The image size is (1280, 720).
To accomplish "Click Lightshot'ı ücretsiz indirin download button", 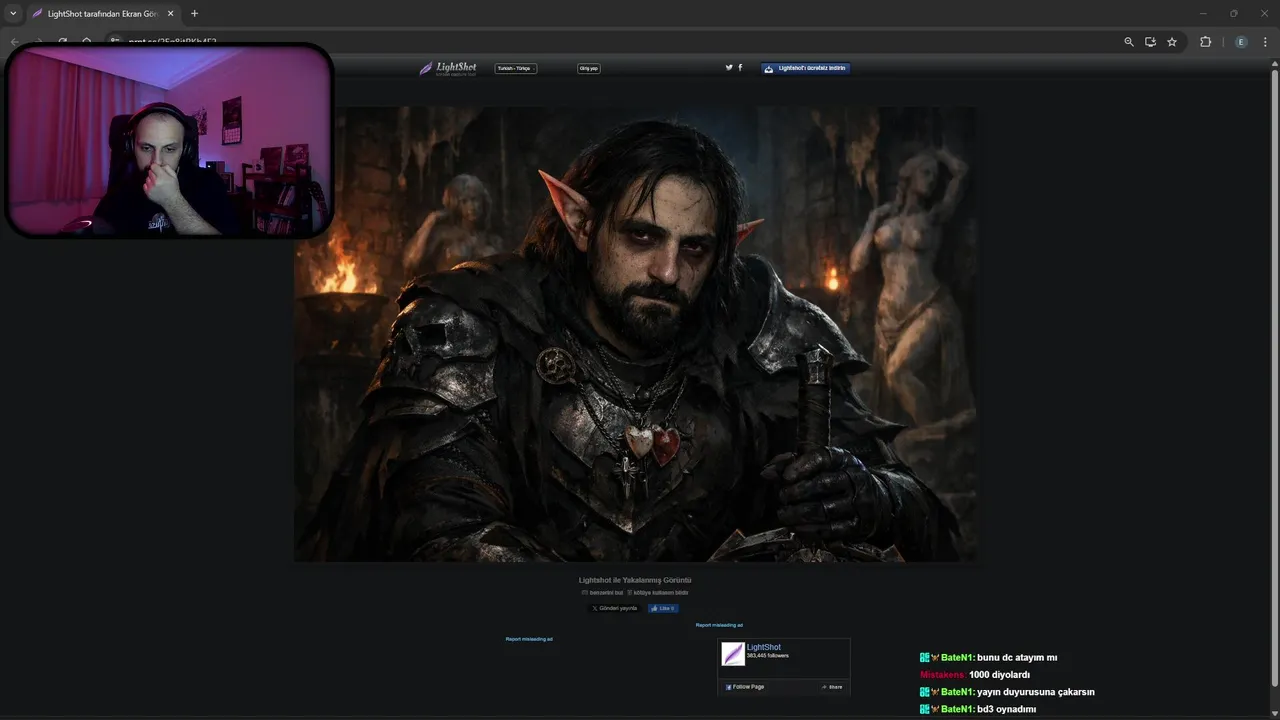I will tap(806, 68).
